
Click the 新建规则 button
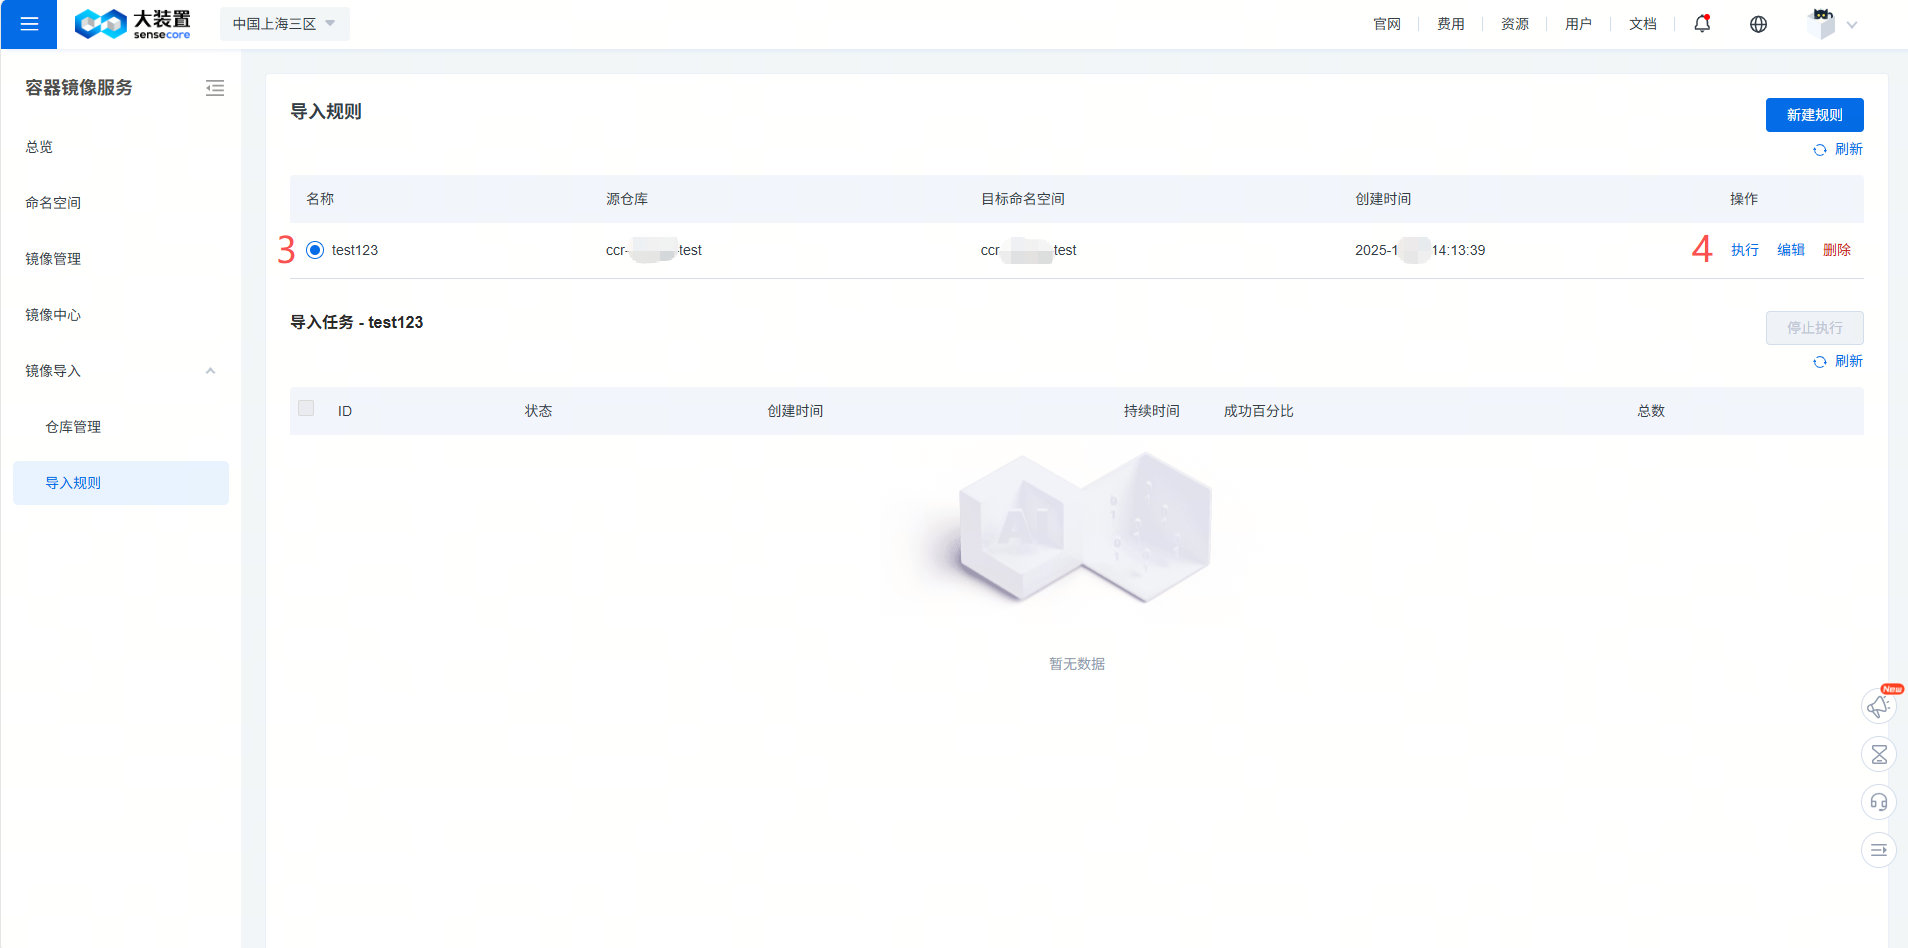[x=1813, y=114]
